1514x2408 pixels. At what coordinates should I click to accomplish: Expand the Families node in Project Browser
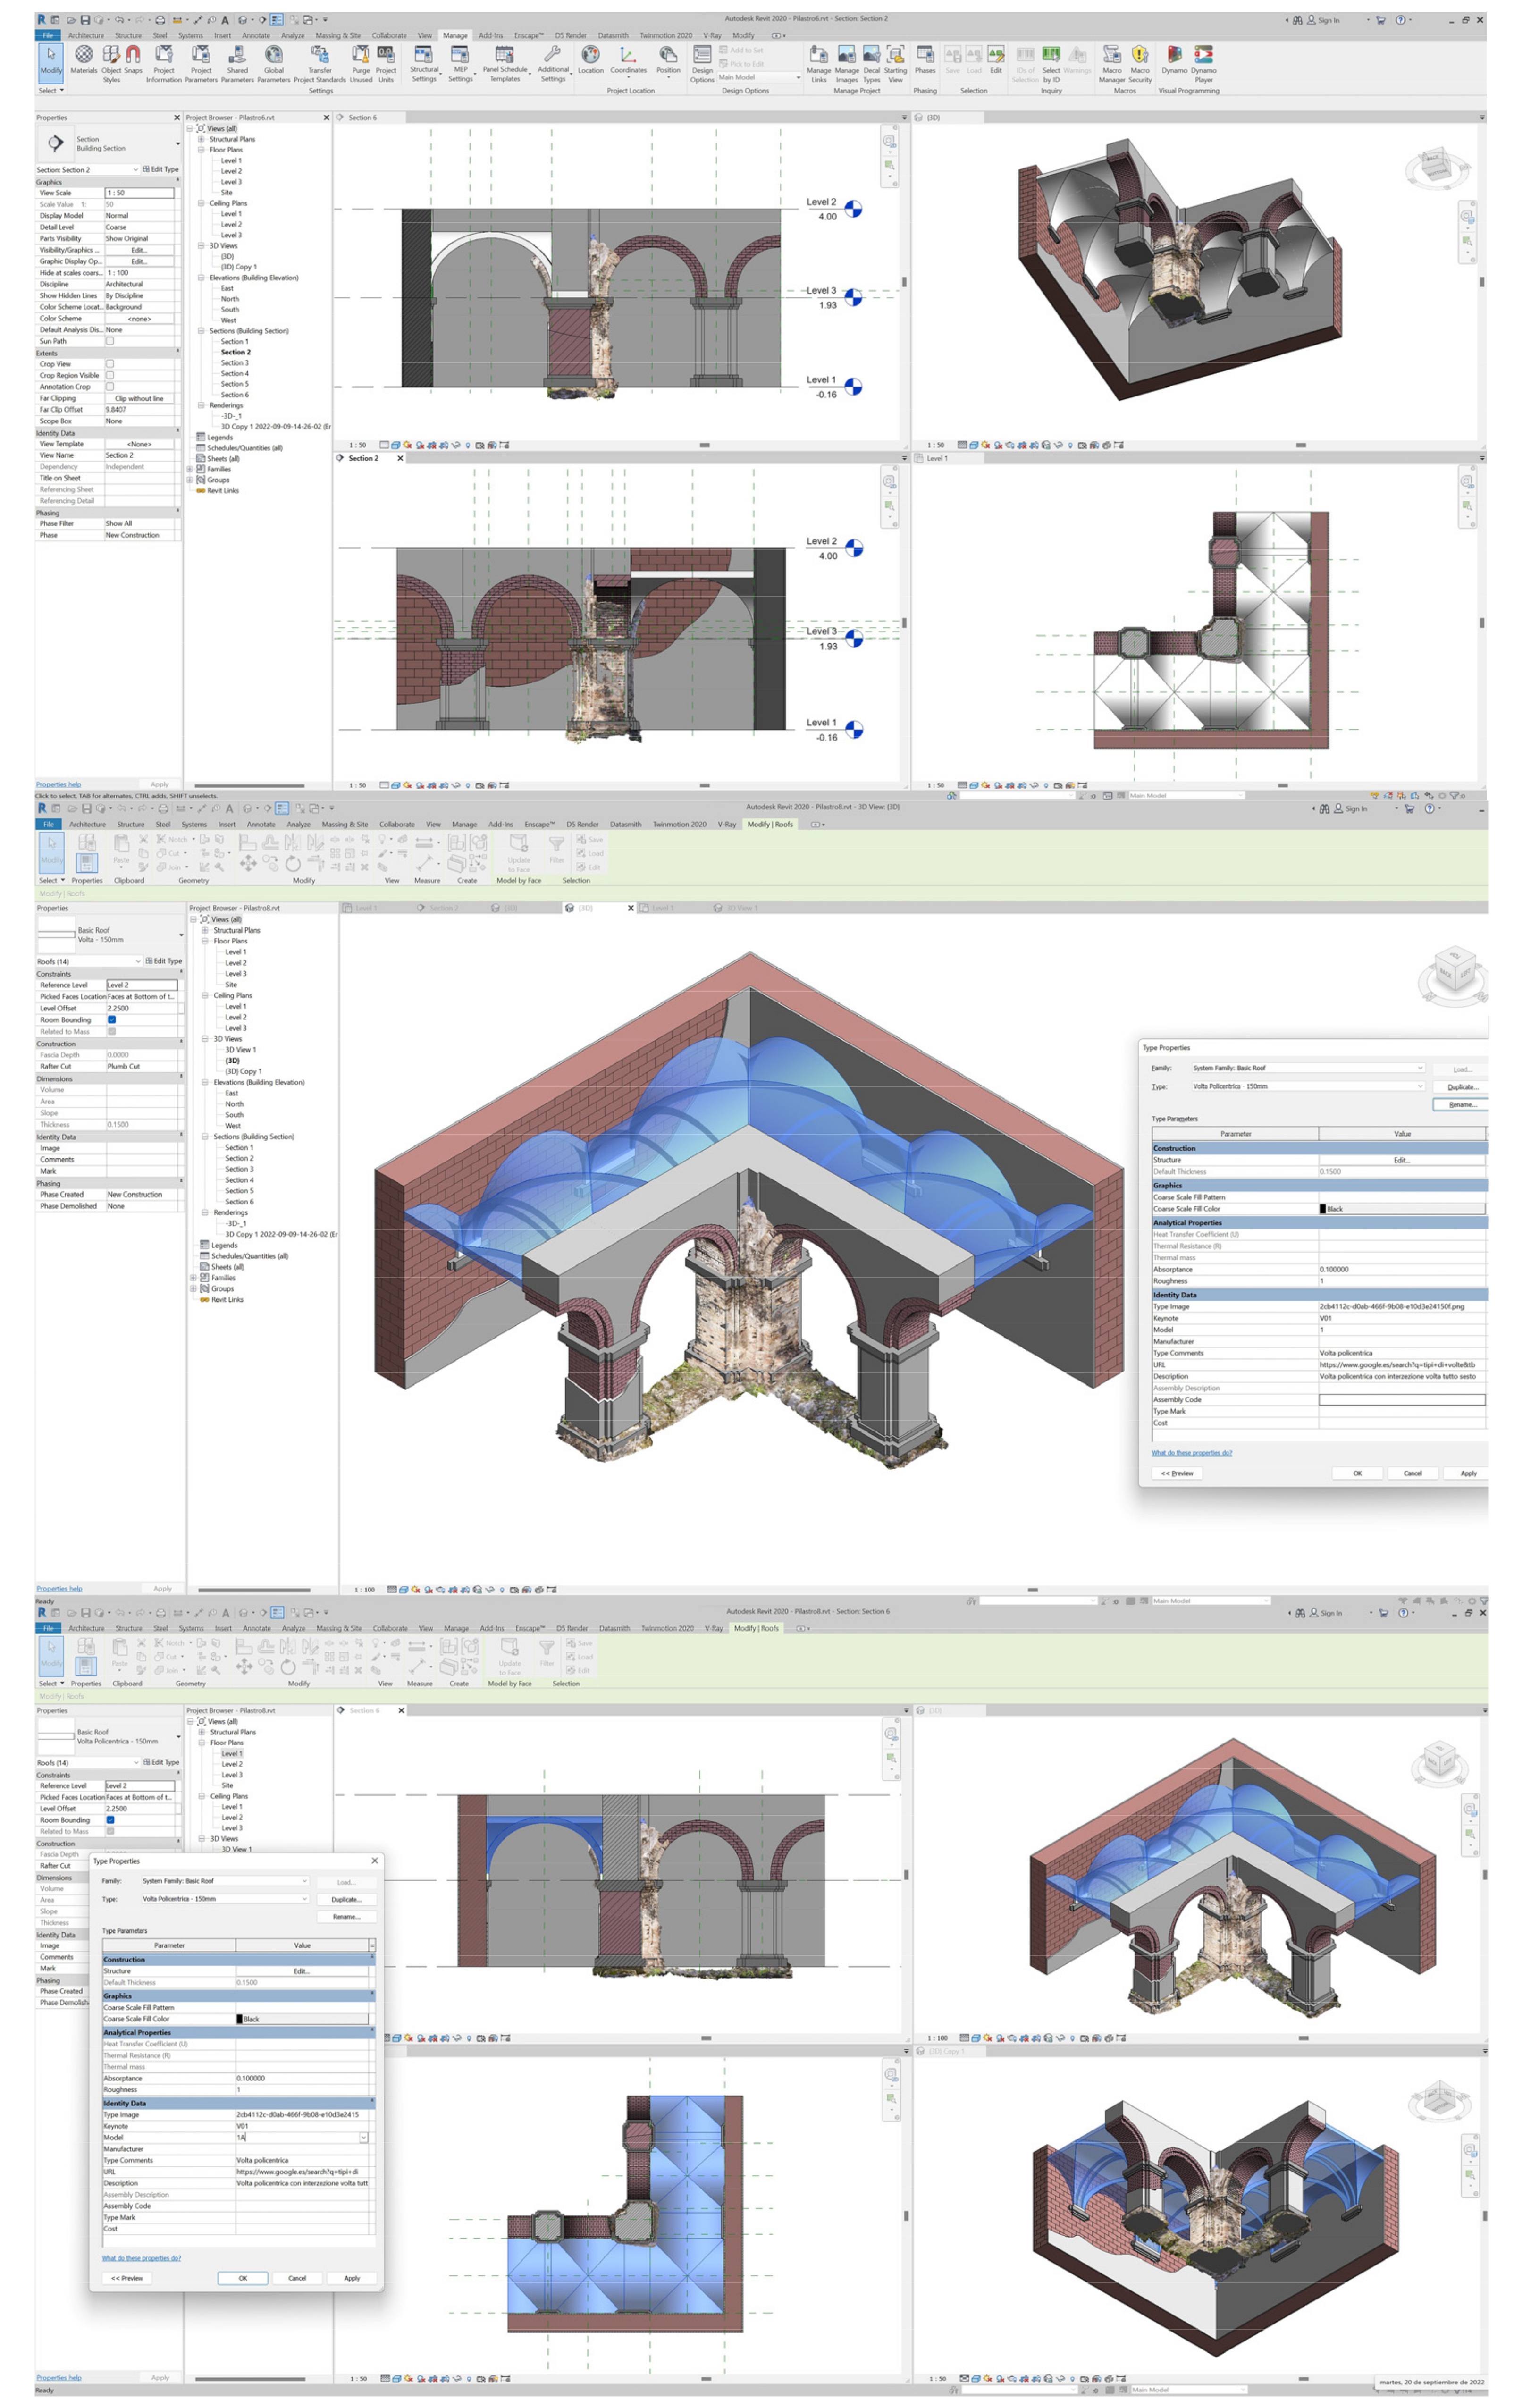pos(190,469)
